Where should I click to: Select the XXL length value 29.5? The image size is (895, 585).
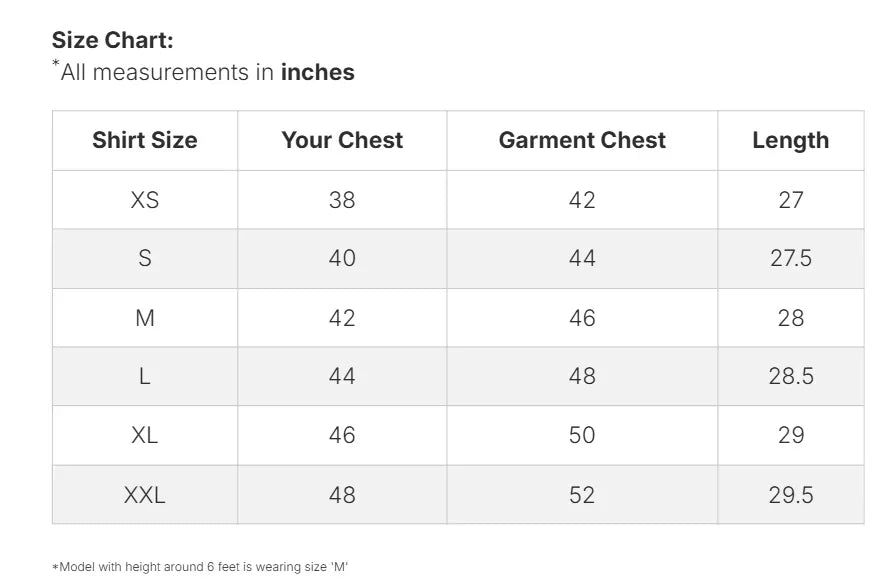point(790,495)
